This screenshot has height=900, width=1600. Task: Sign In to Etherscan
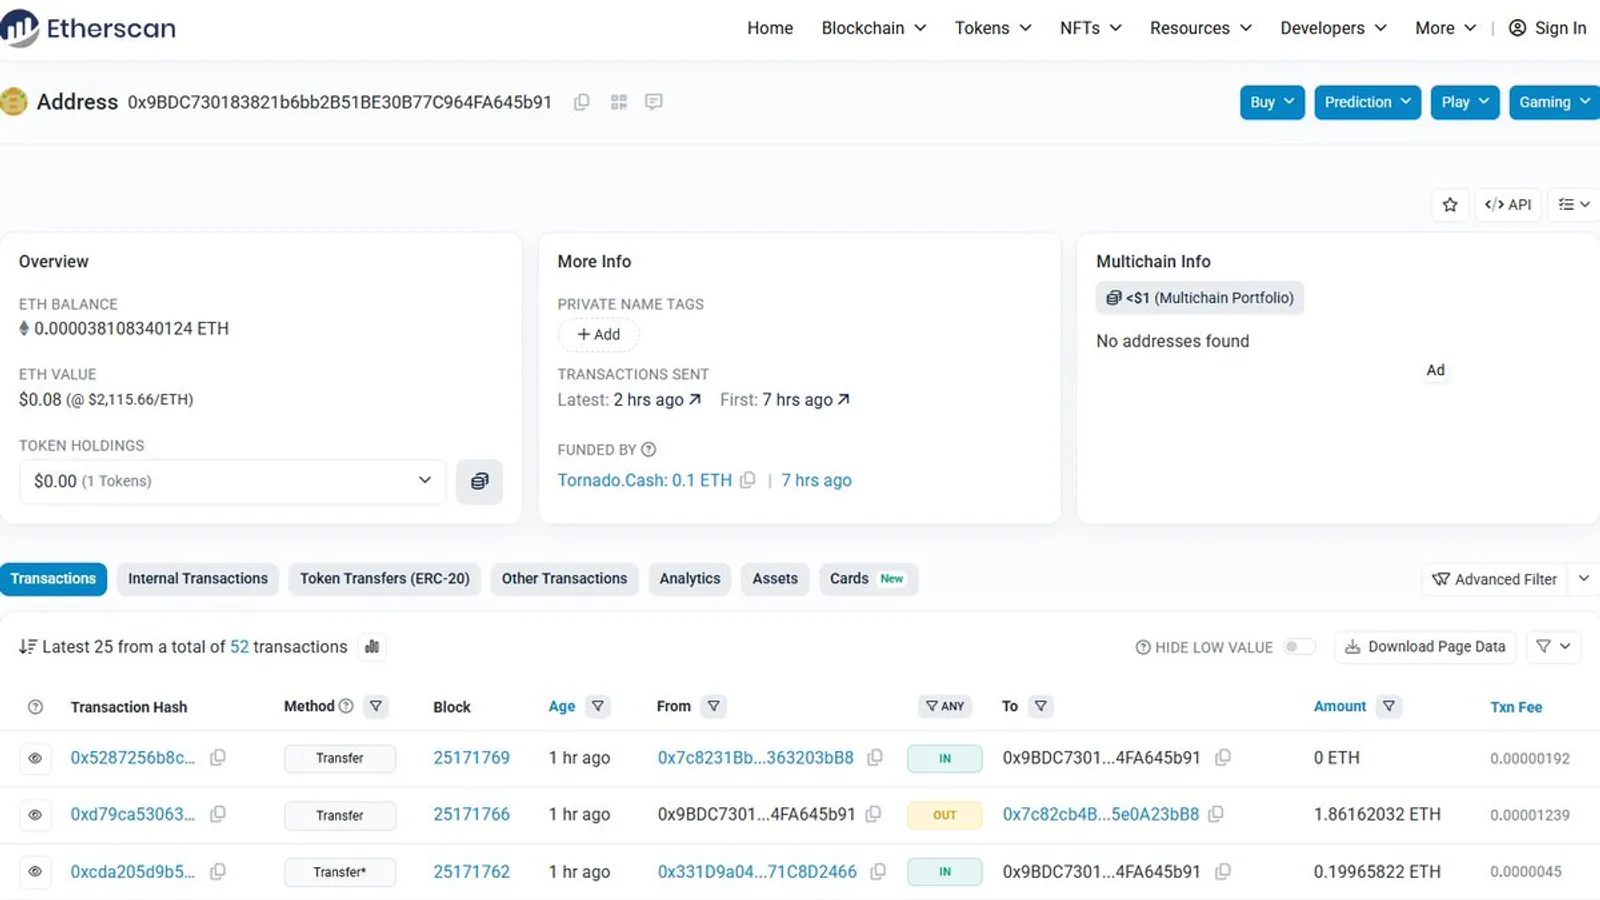tap(1547, 28)
